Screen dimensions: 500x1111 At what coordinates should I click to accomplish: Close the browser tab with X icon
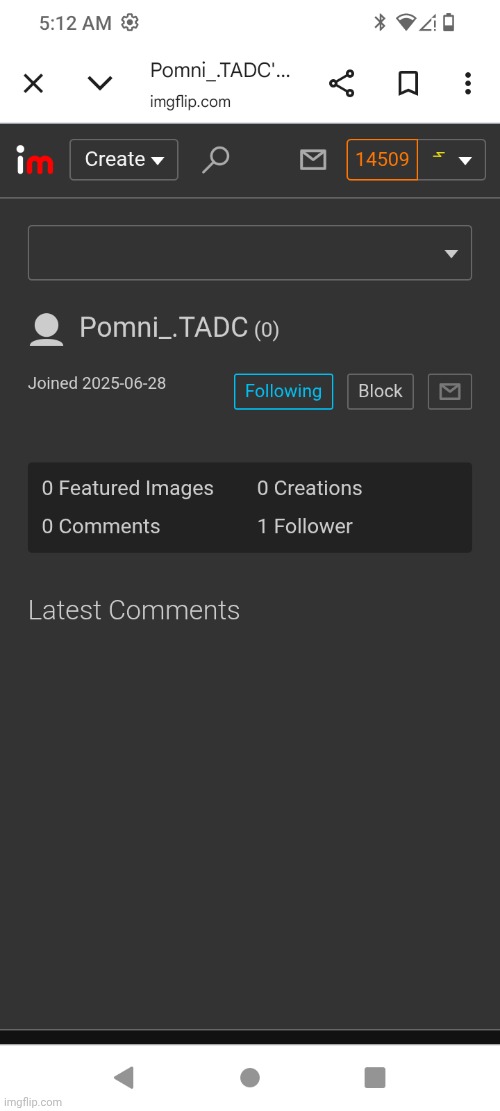pyautogui.click(x=33, y=84)
